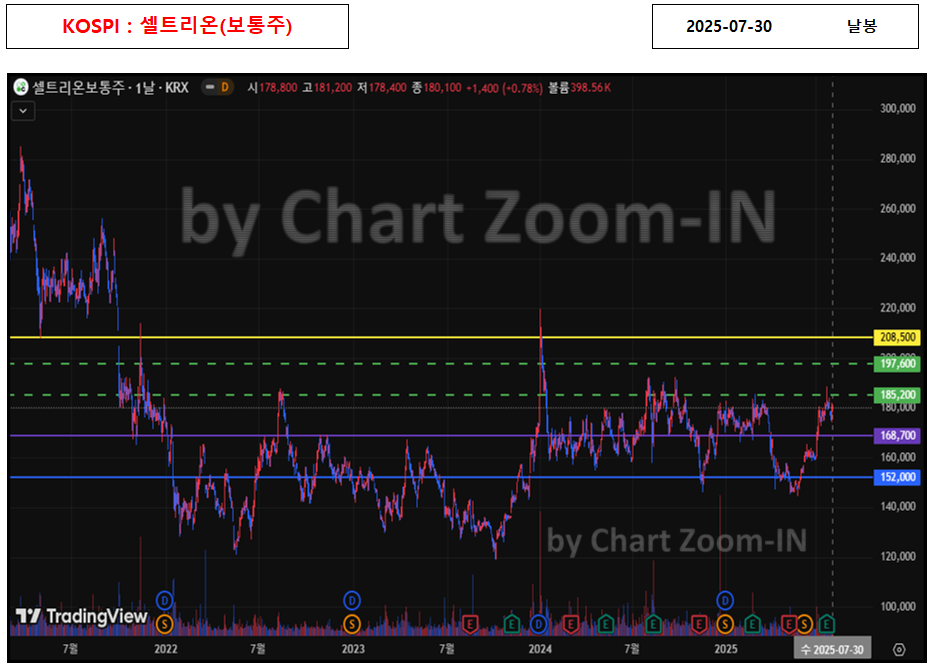Click the blue D dividend marker above 2022
This screenshot has width=932, height=666.
[x=165, y=600]
